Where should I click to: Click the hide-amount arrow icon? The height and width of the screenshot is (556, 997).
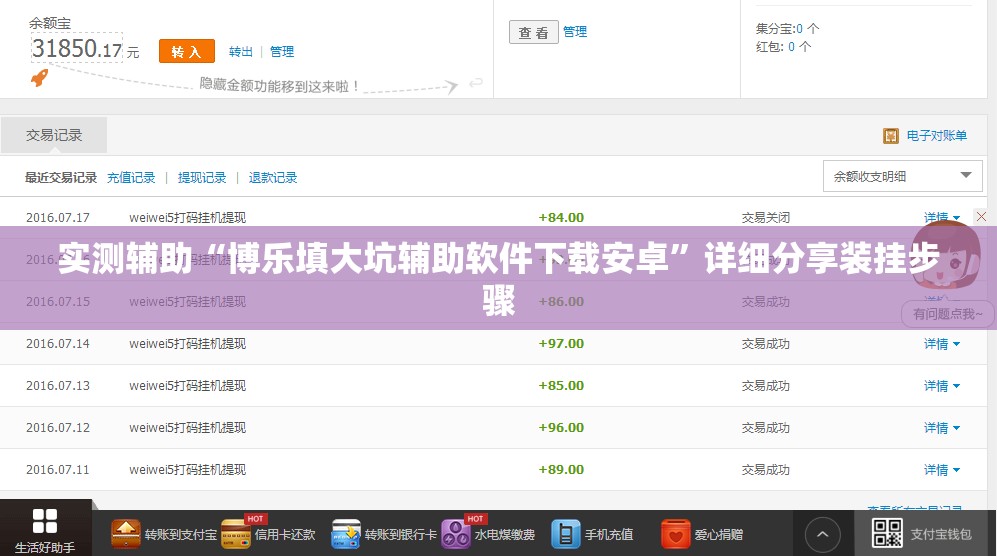[x=476, y=83]
